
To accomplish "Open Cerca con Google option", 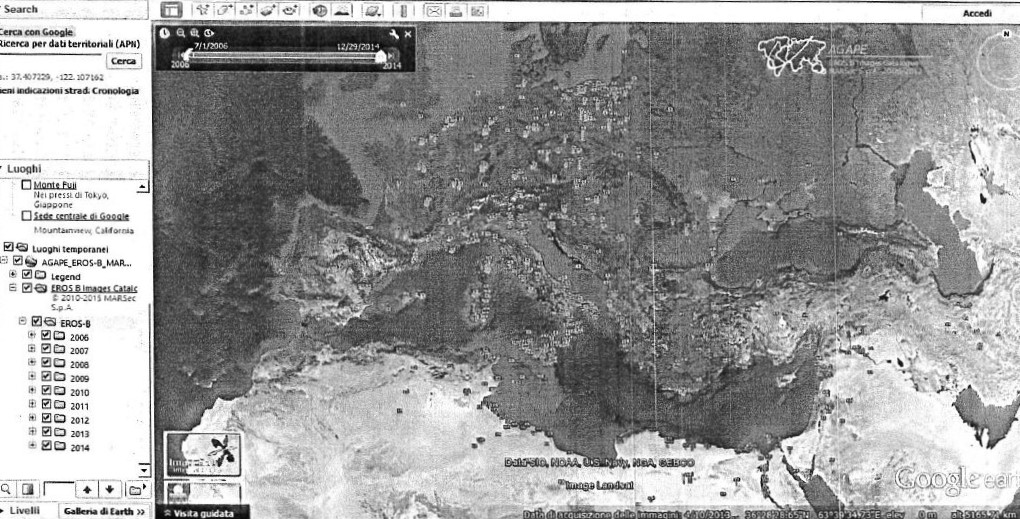I will point(36,32).
